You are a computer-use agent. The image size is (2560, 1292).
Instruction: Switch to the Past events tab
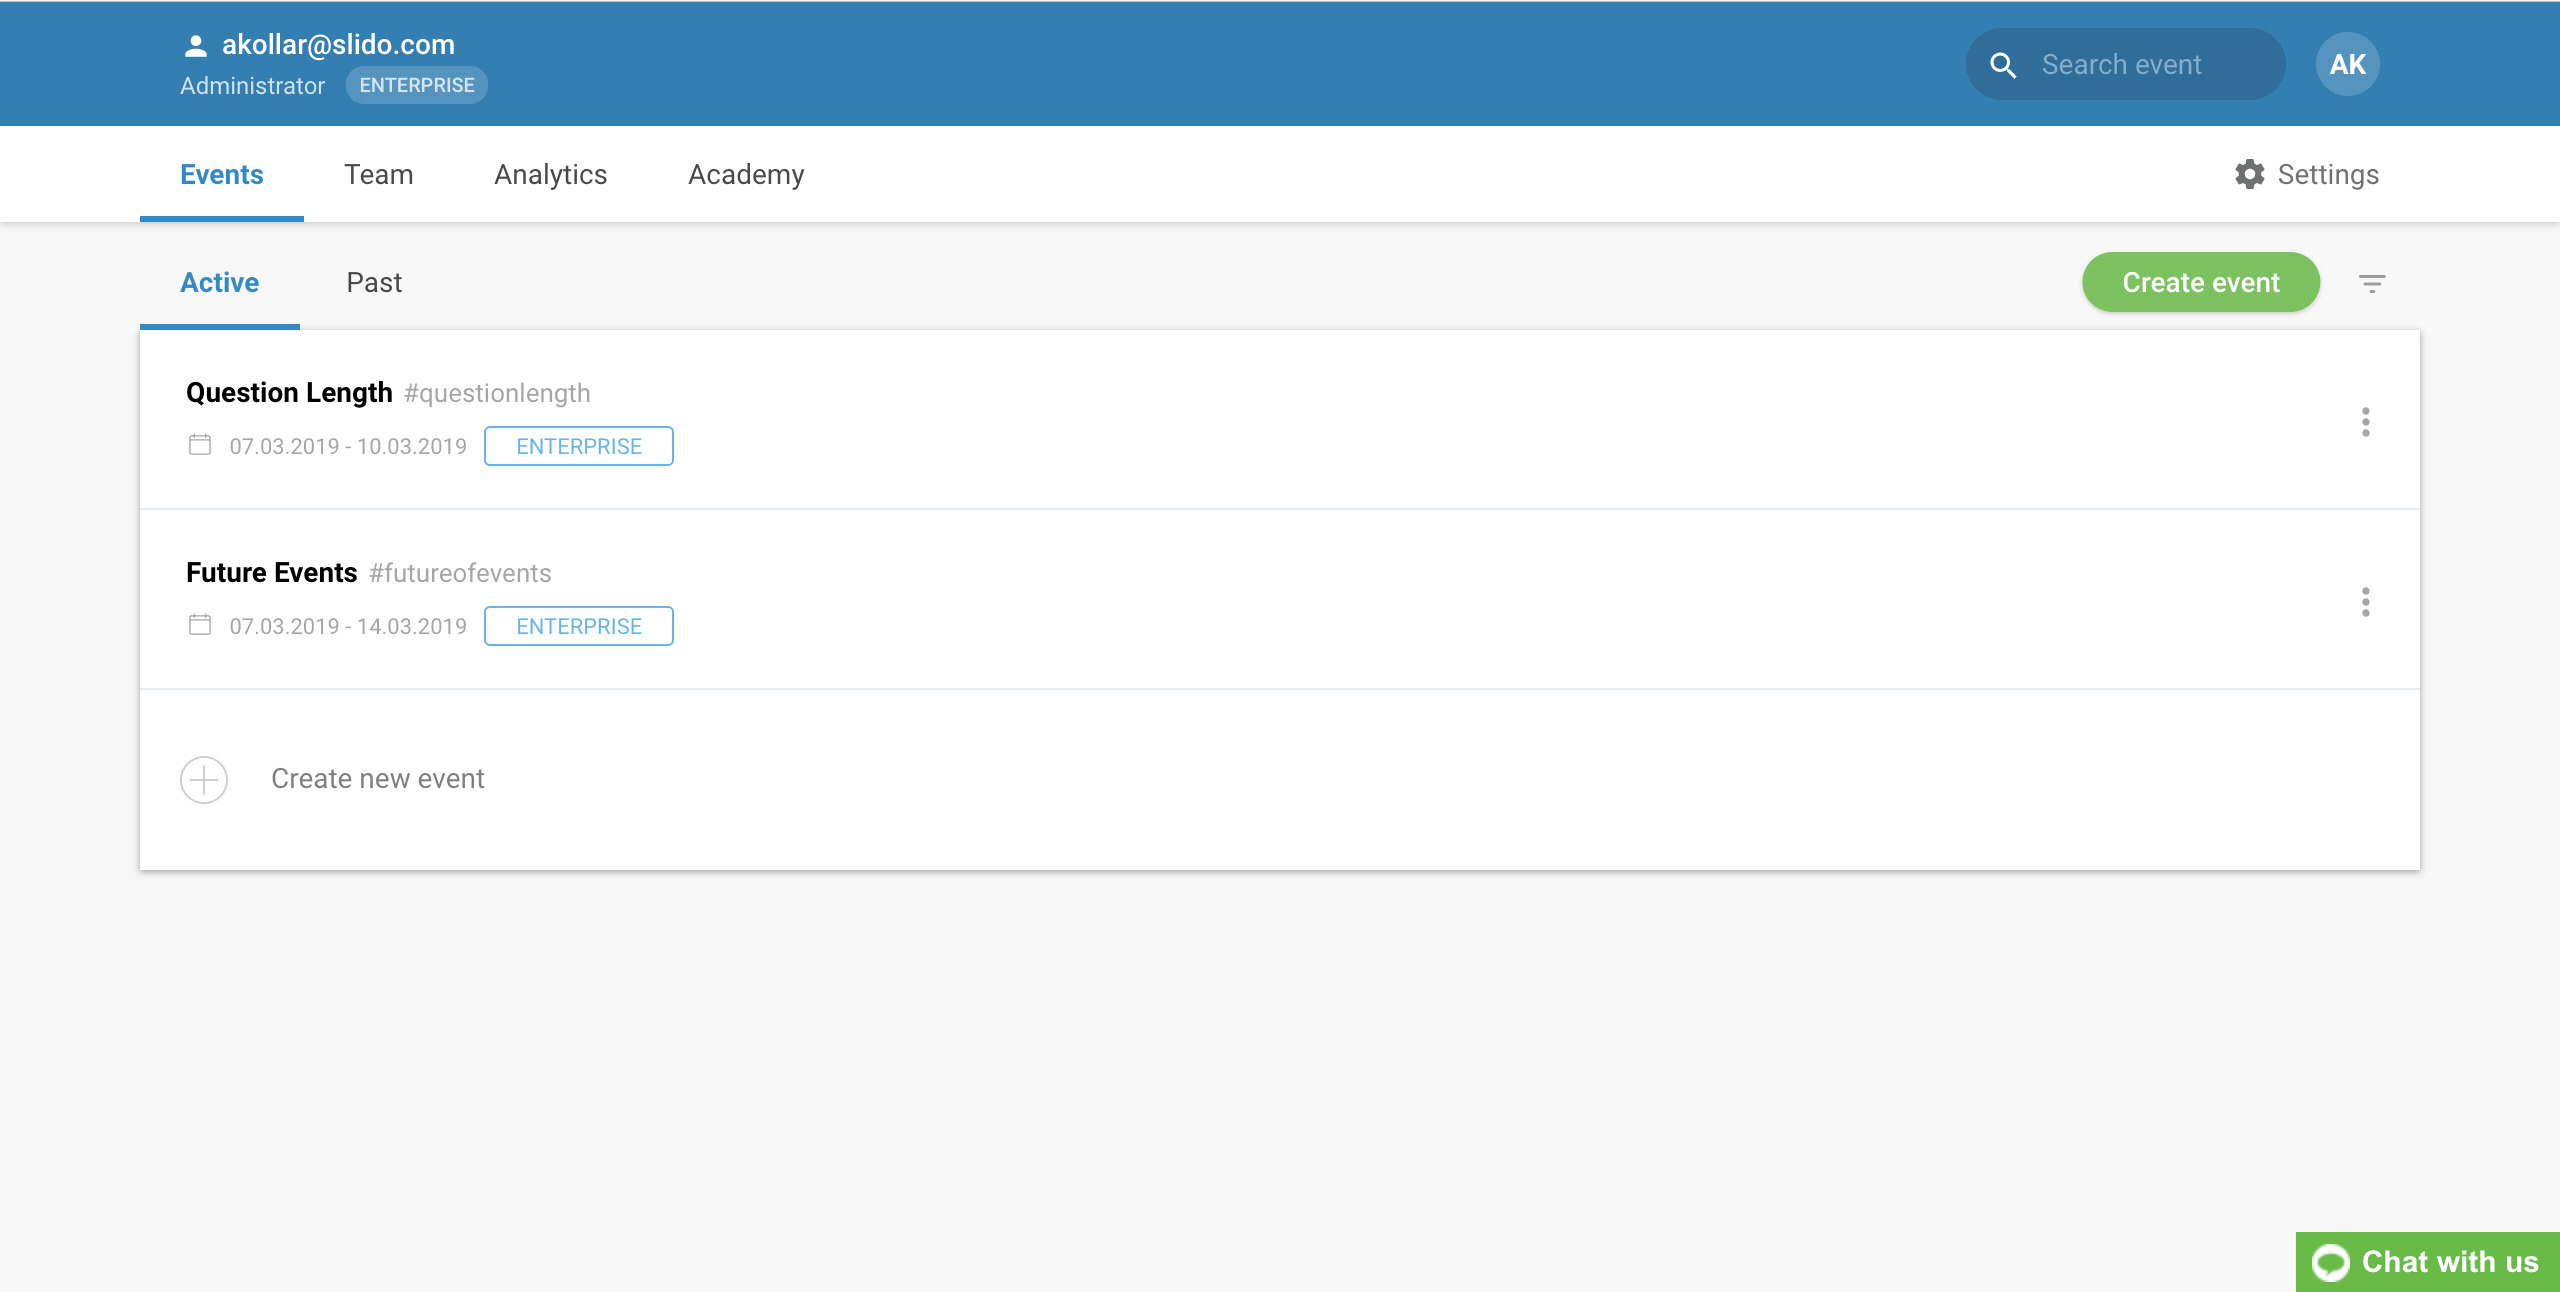pyautogui.click(x=374, y=283)
